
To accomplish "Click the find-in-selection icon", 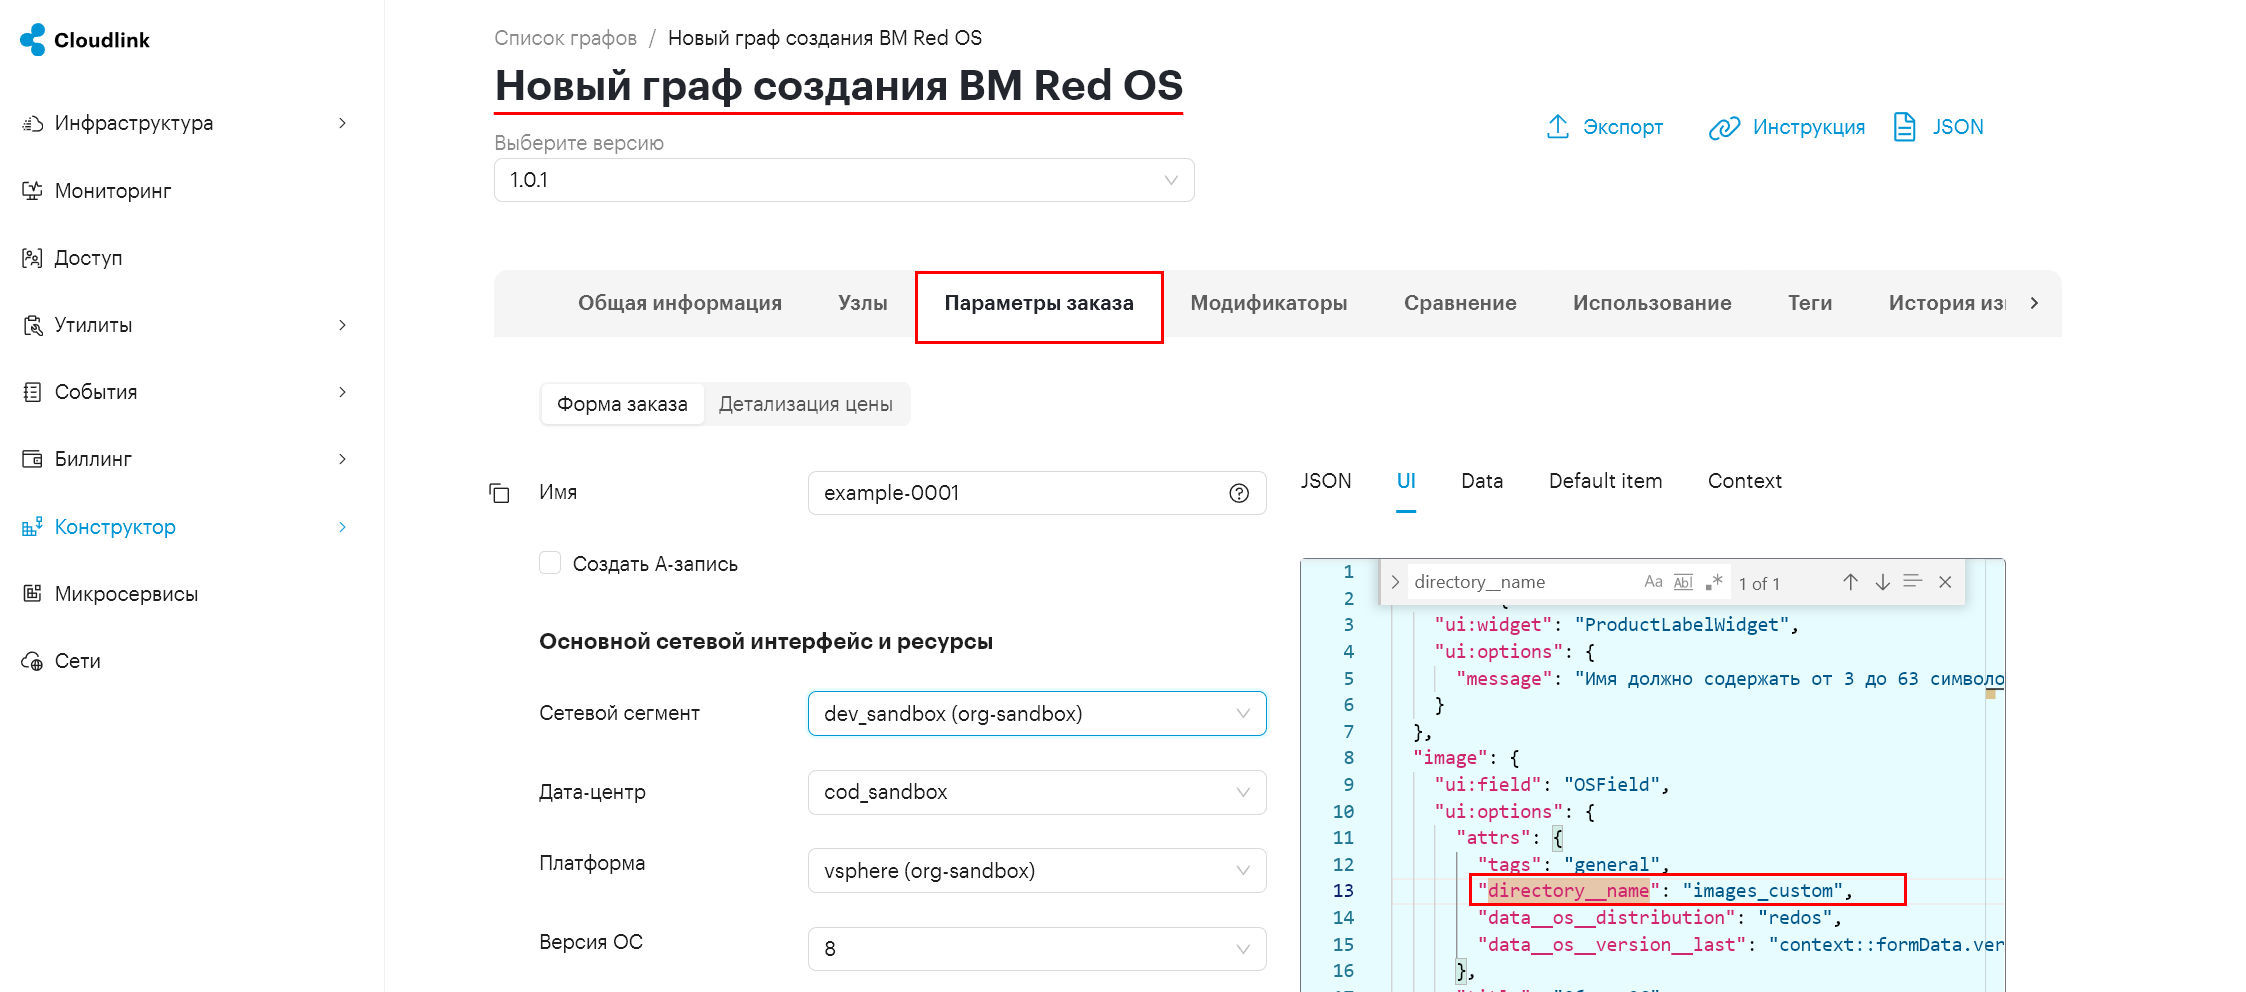I will coord(1913,581).
